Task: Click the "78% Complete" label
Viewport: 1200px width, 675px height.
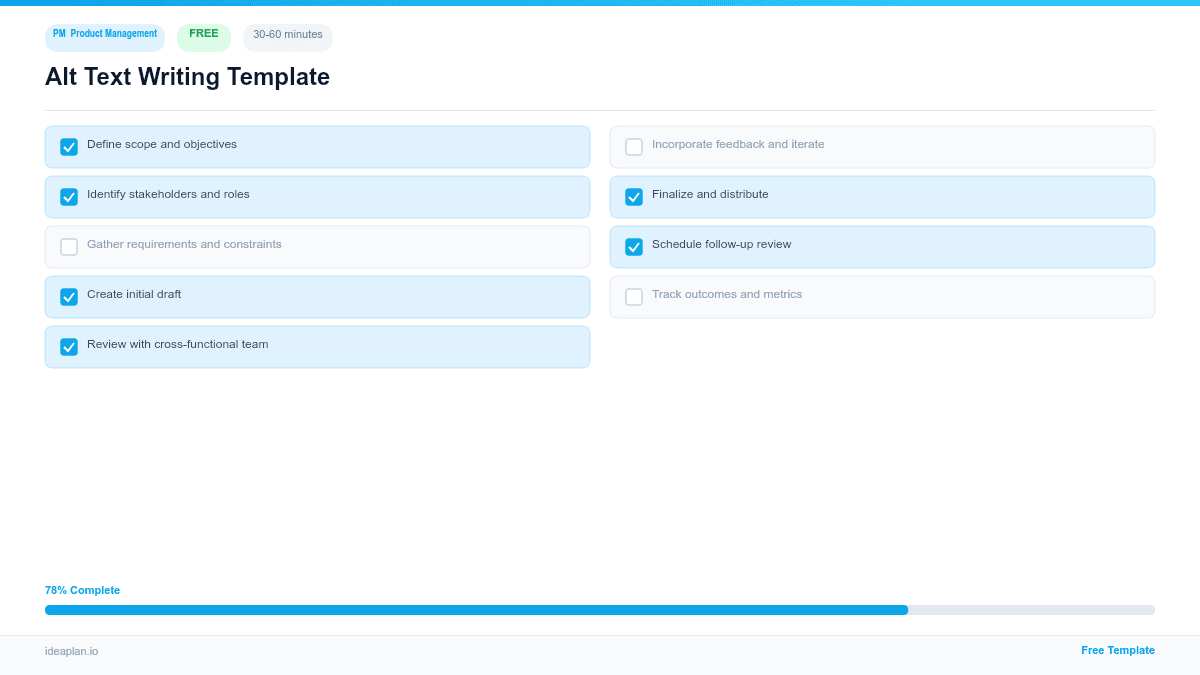Action: 82,590
